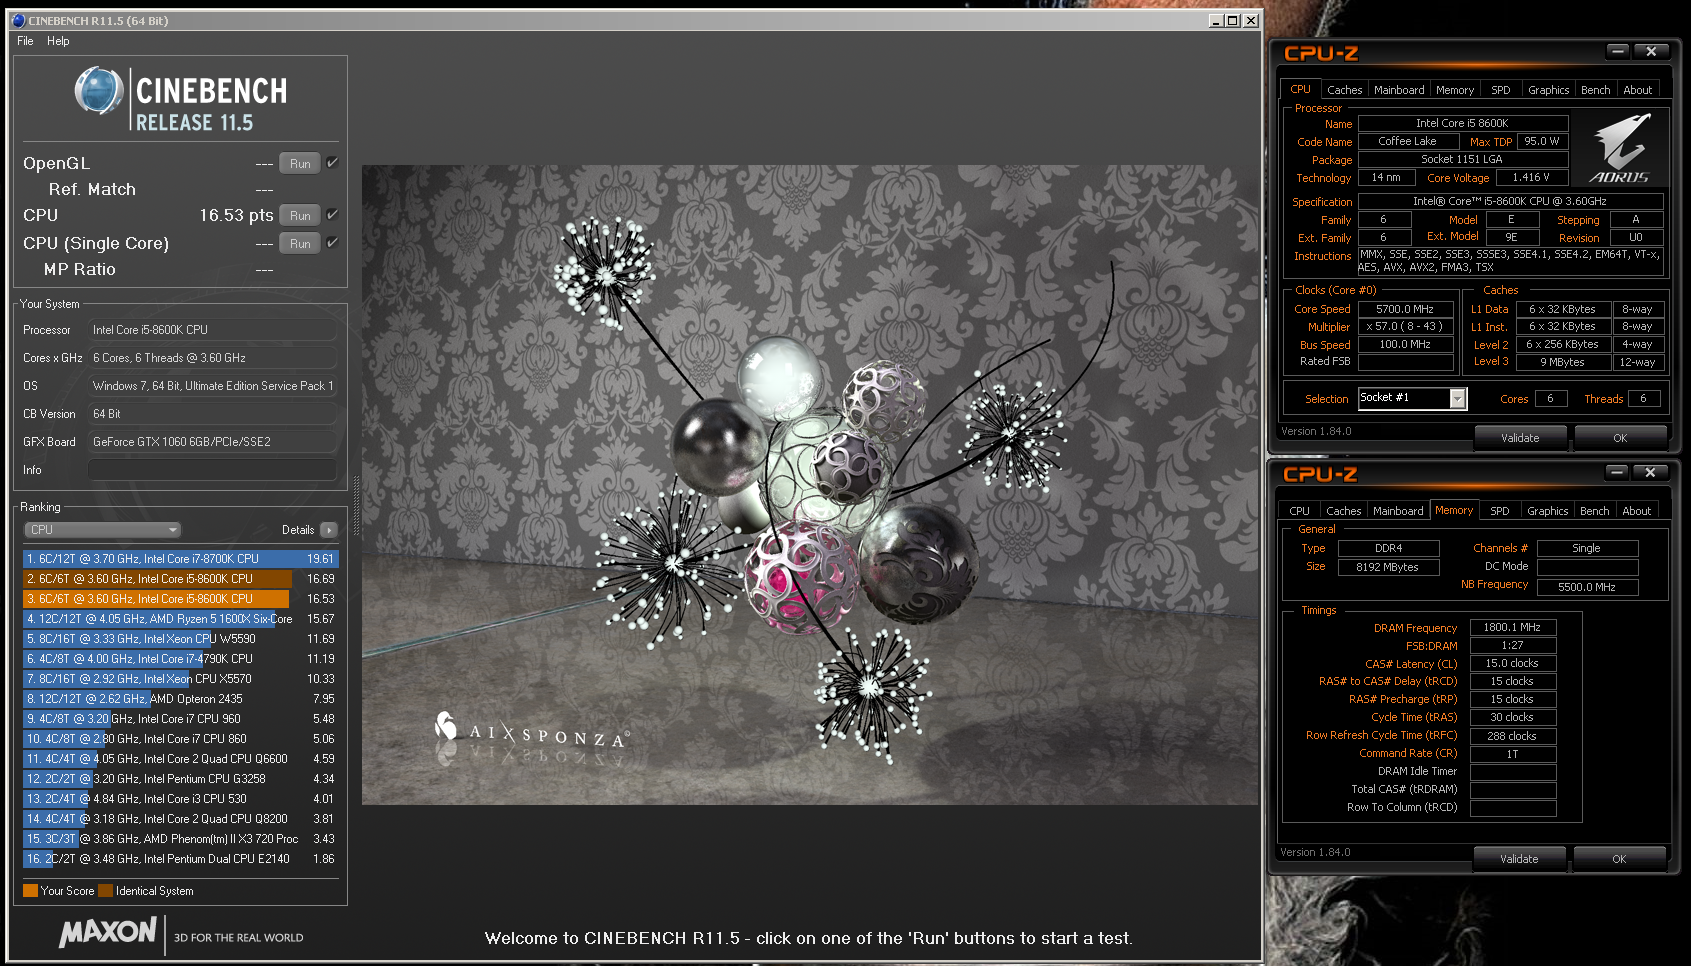Click Validate in upper CPU-Z window
The width and height of the screenshot is (1691, 966).
coord(1520,438)
